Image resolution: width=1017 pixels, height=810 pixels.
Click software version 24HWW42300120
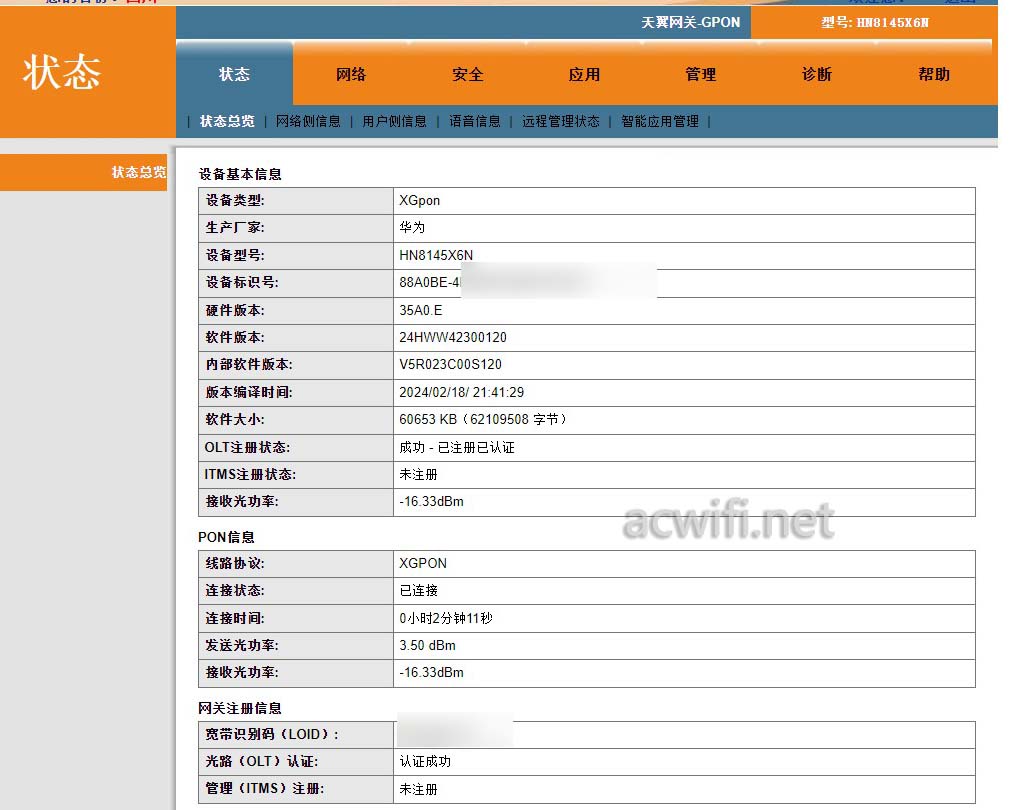click(x=453, y=337)
